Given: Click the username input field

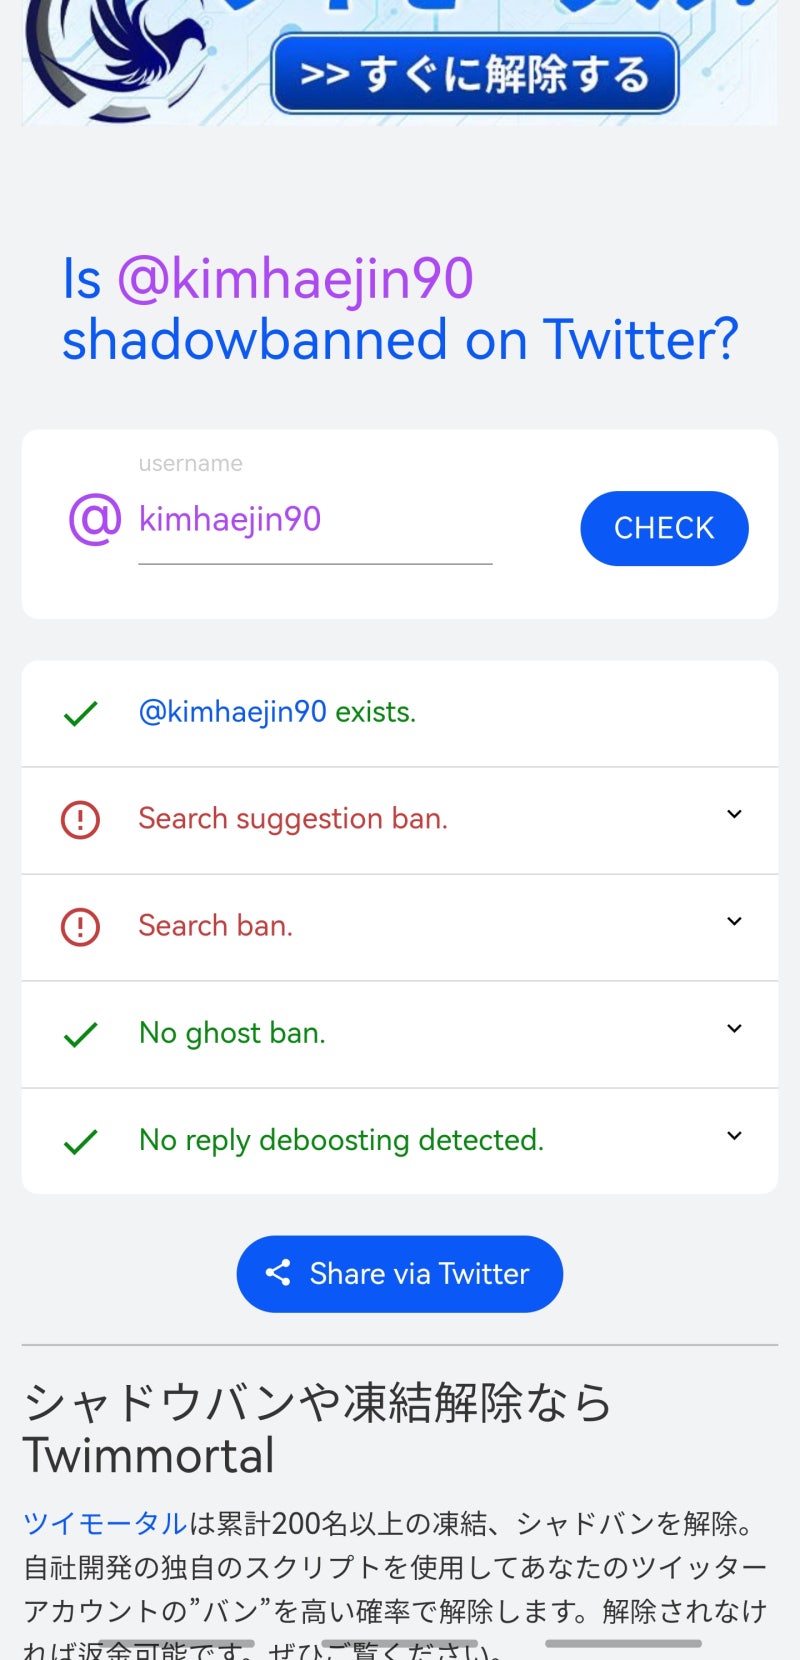Looking at the screenshot, I should [x=315, y=520].
